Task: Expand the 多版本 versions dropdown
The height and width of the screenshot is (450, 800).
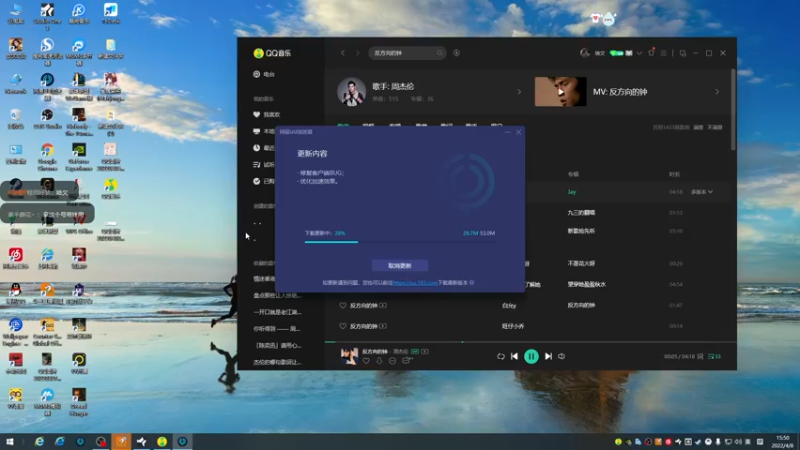Action: (702, 192)
